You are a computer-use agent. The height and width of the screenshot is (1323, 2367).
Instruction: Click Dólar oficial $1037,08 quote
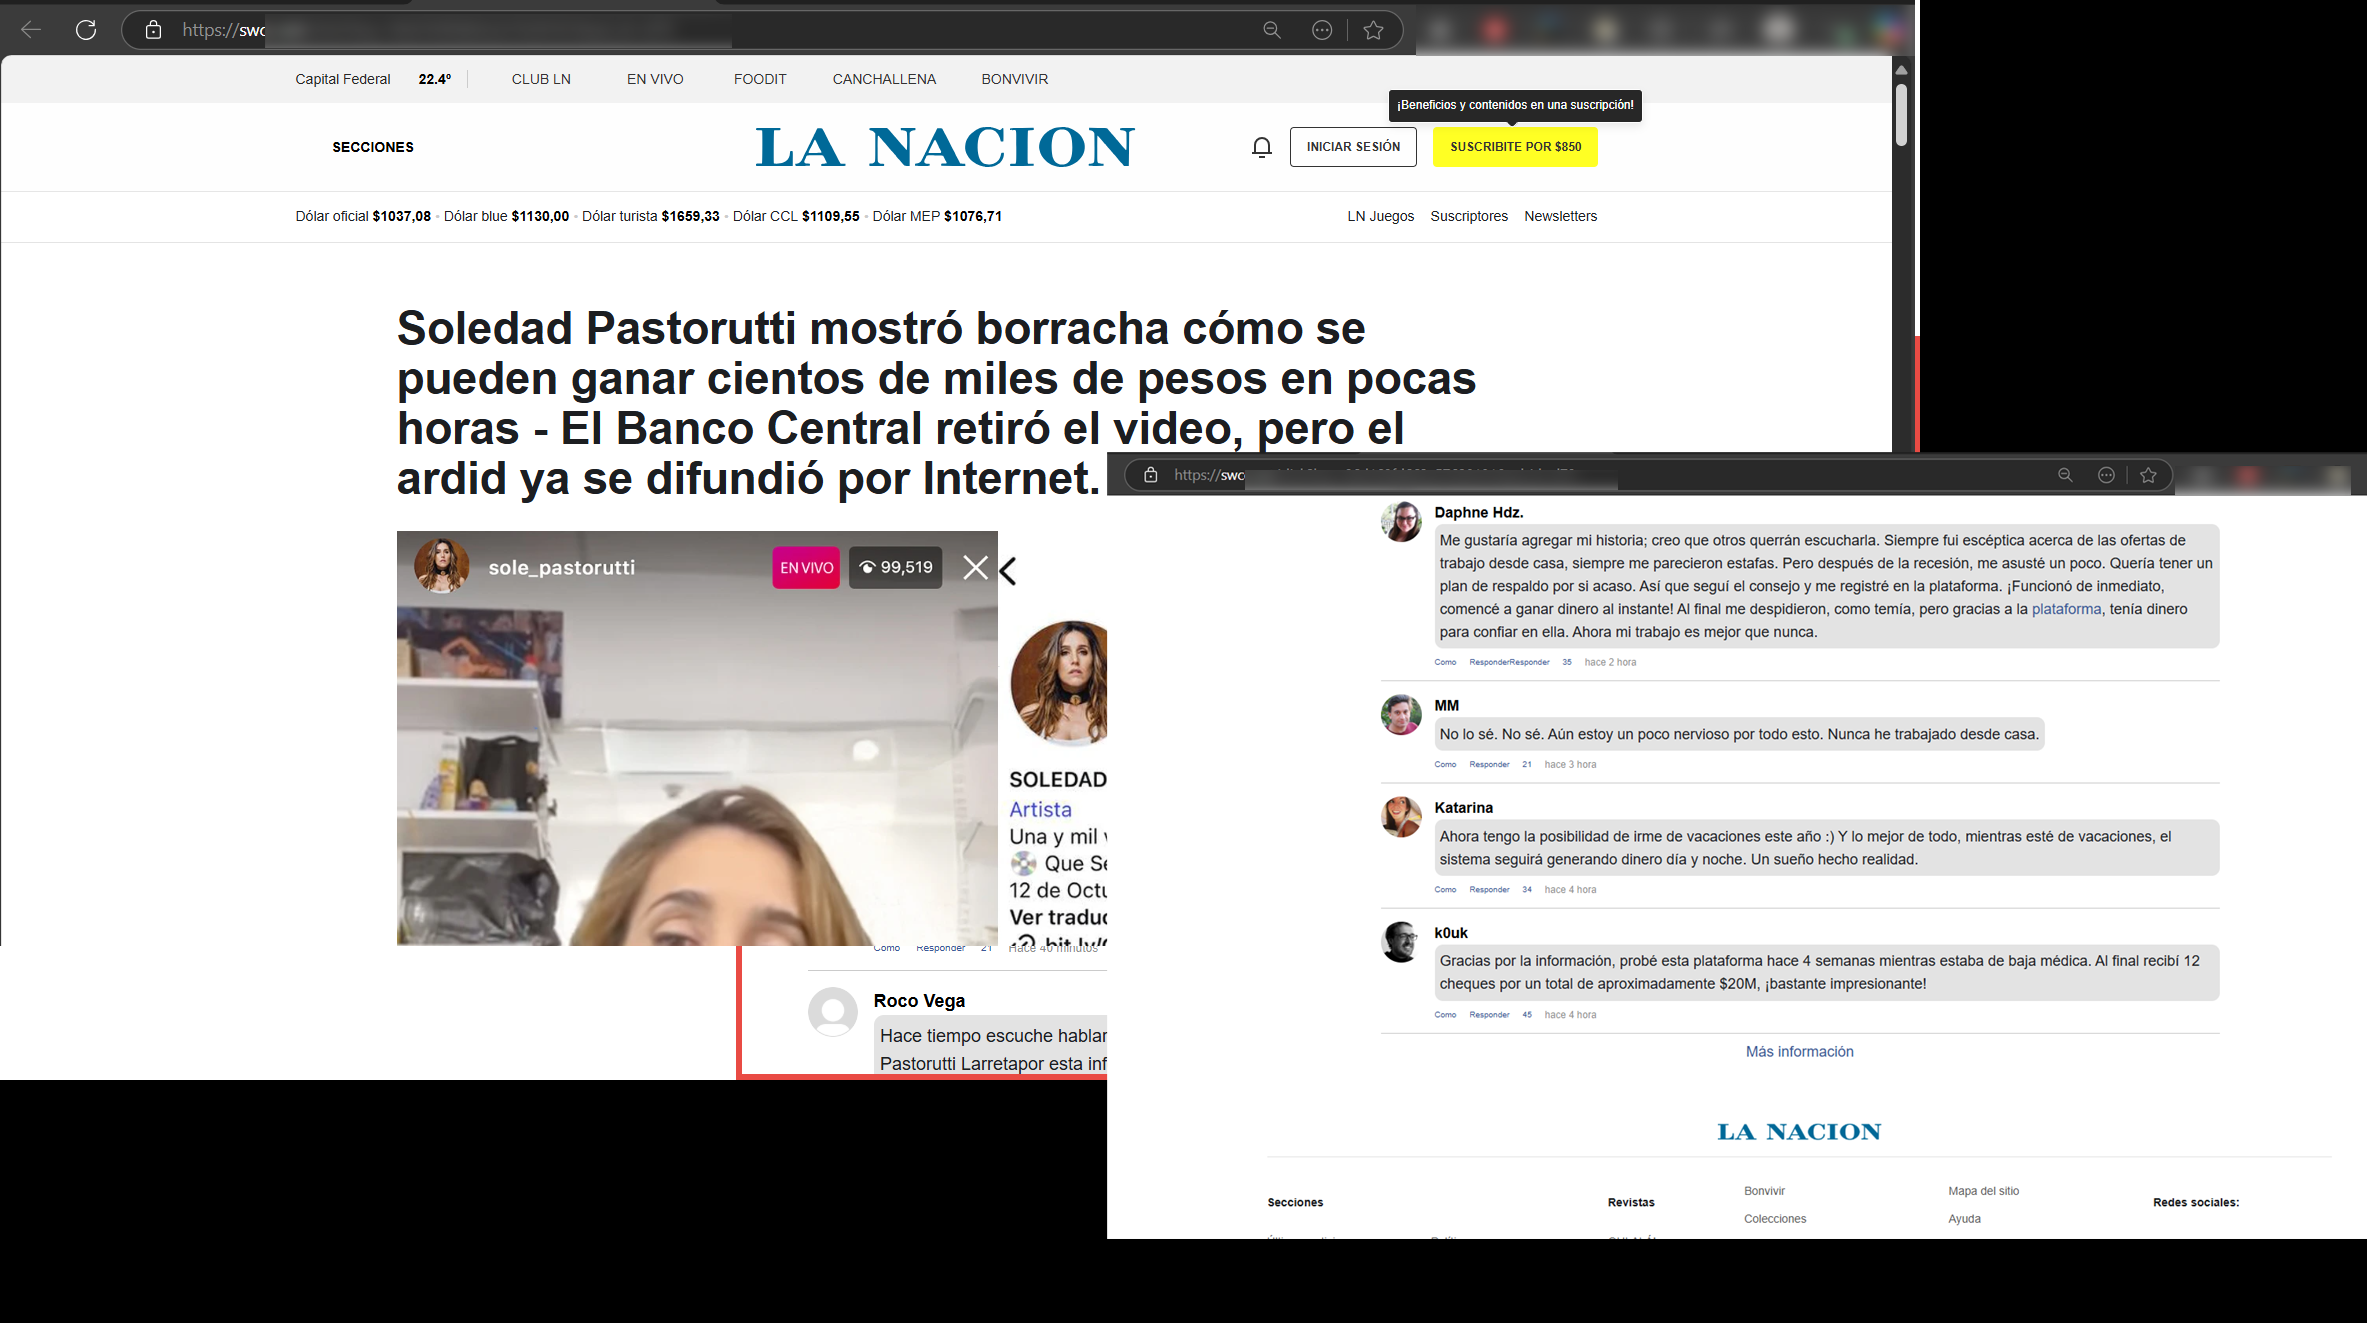point(363,216)
